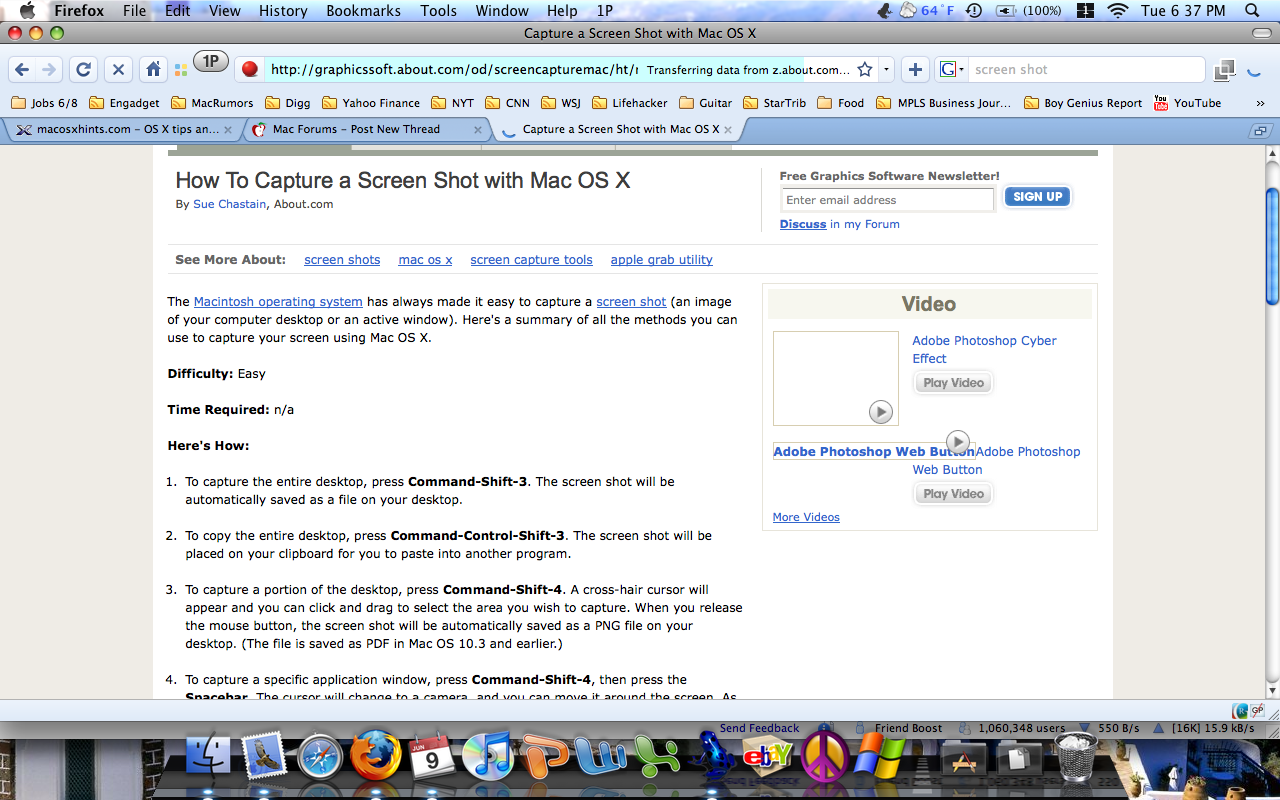This screenshot has height=800, width=1280.
Task: Click the Send Feedback status bar link
Action: tap(760, 728)
